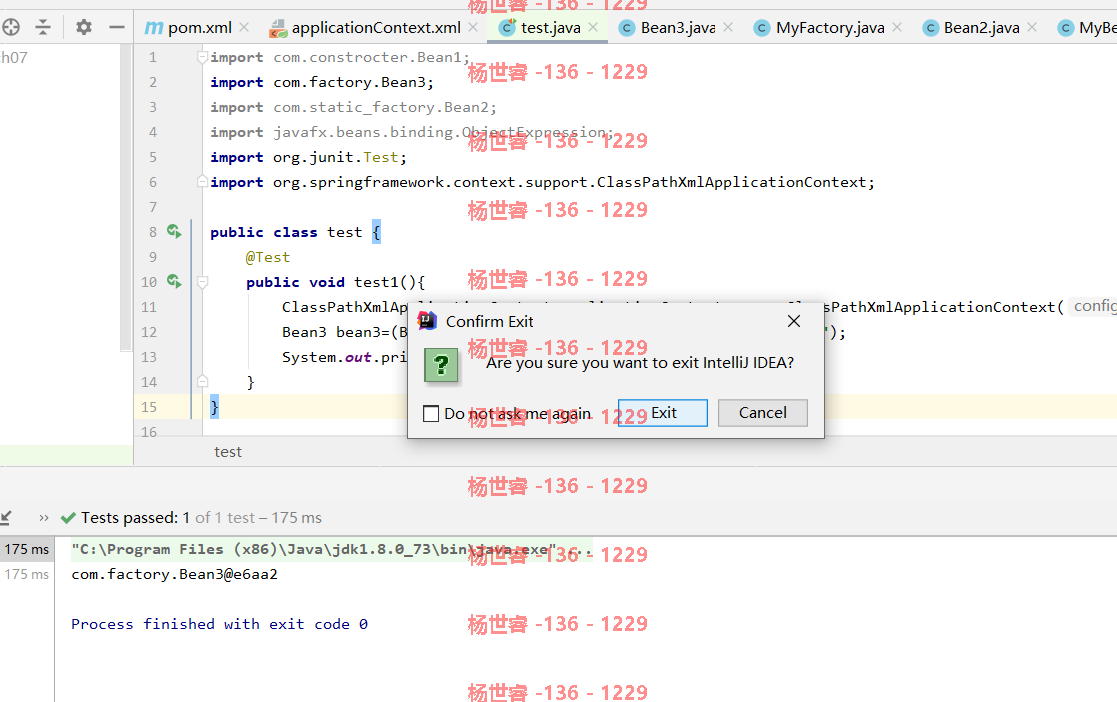Screen dimensions: 1117x702
Task: Click 'test' breadcrumb below the editor
Action: point(228,452)
